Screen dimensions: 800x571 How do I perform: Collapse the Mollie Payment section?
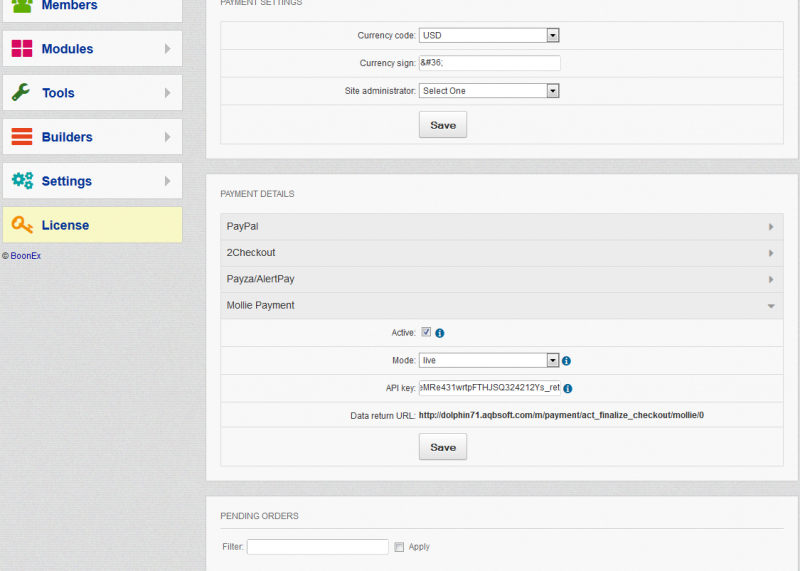pyautogui.click(x=502, y=306)
